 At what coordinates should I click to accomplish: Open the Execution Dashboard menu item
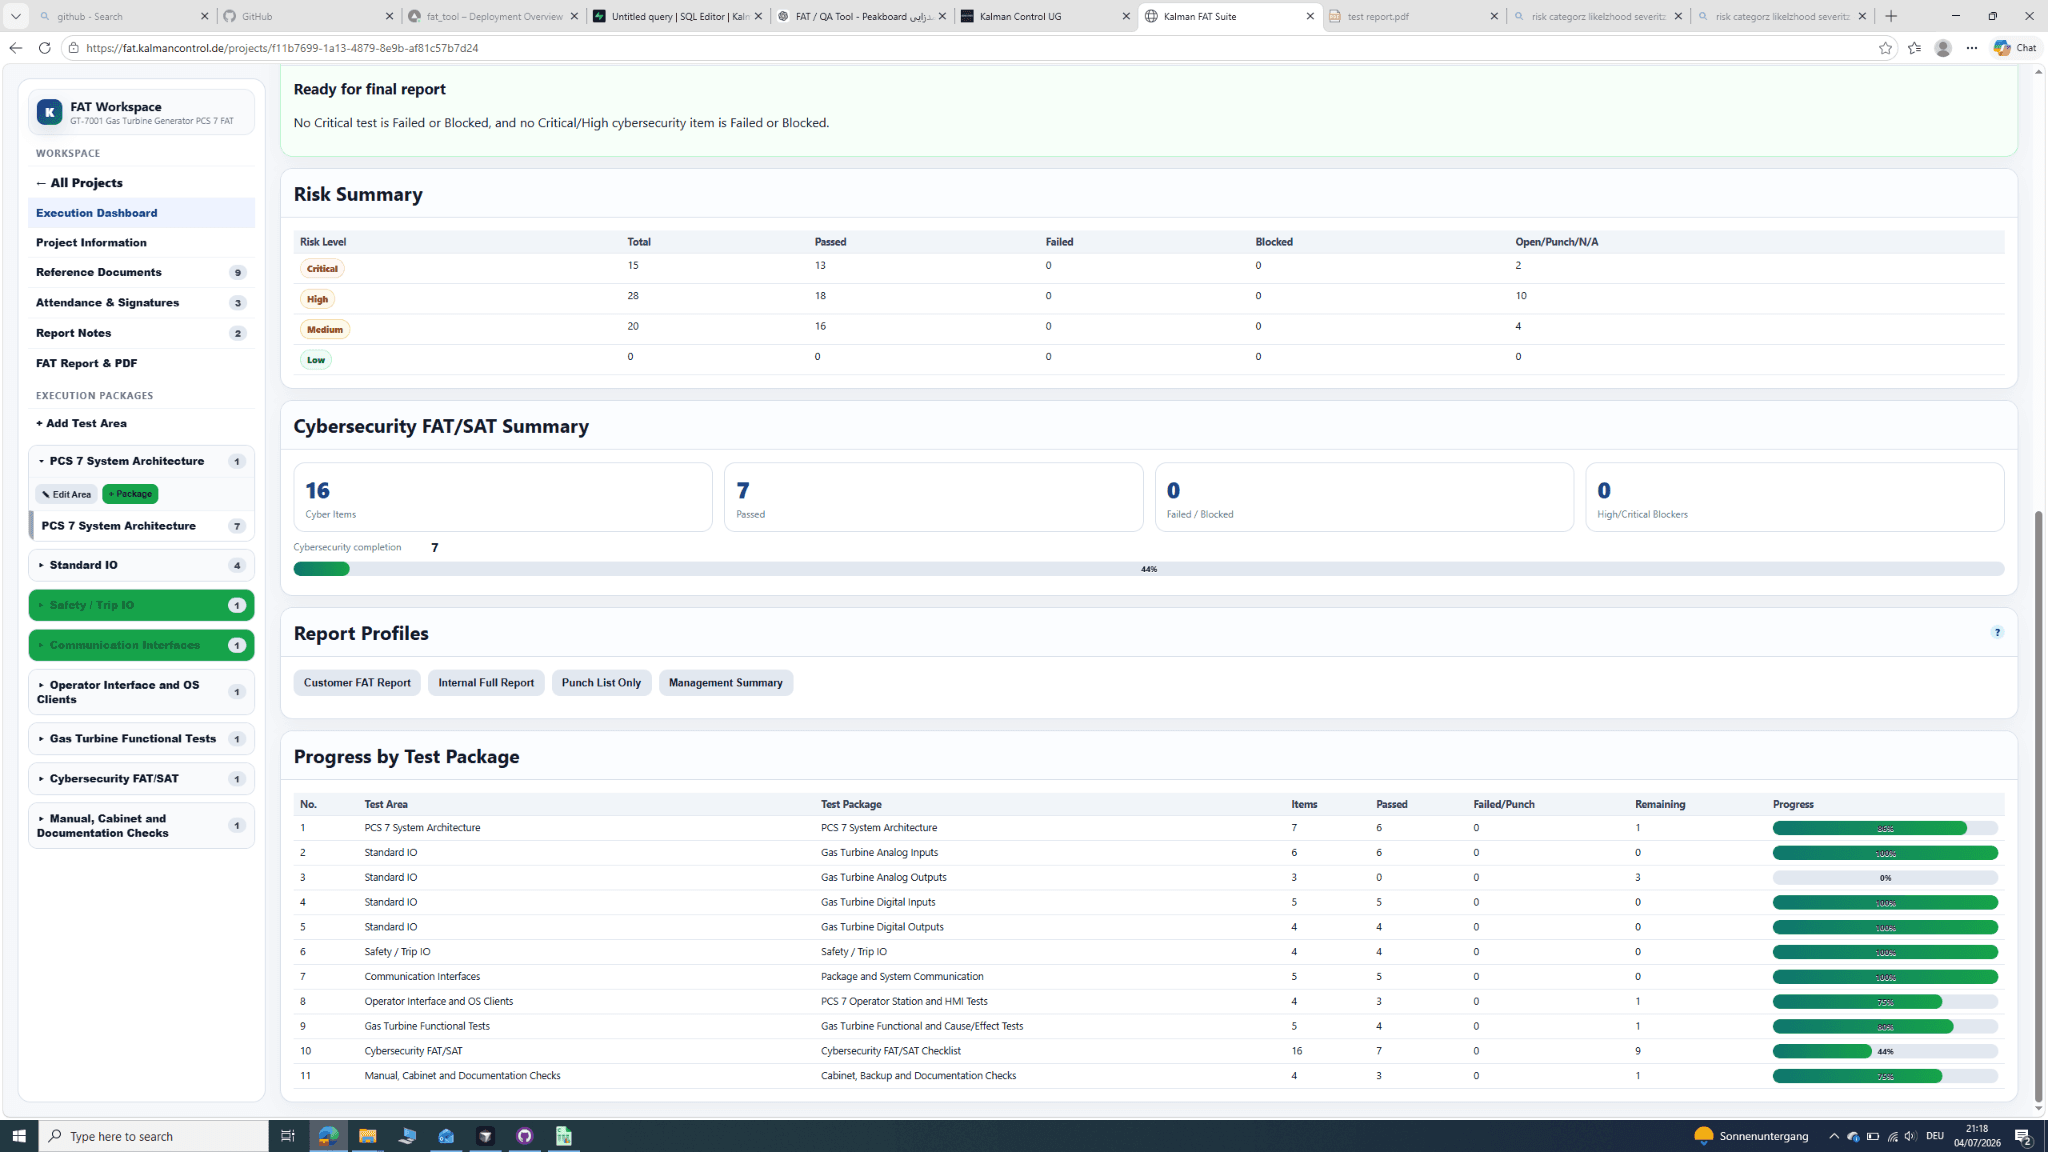[x=141, y=213]
